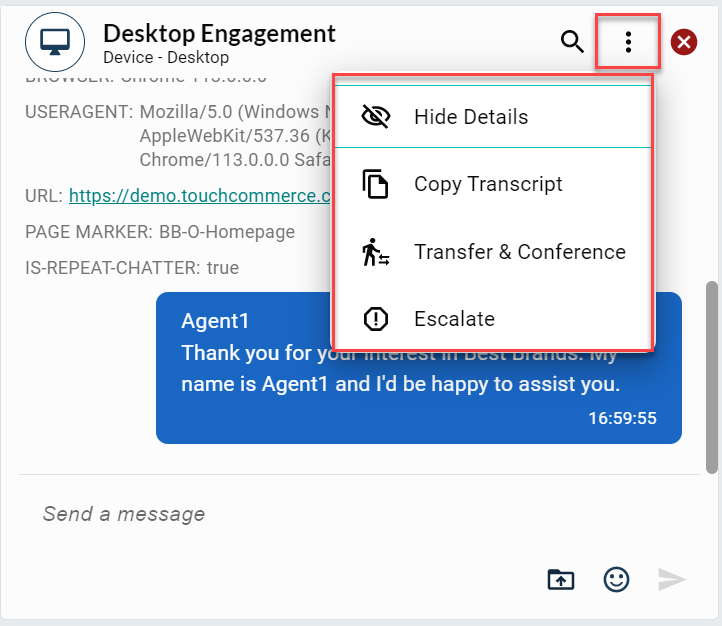Viewport: 722px width, 626px height.
Task: Select Transfer & Conference option
Action: point(519,253)
